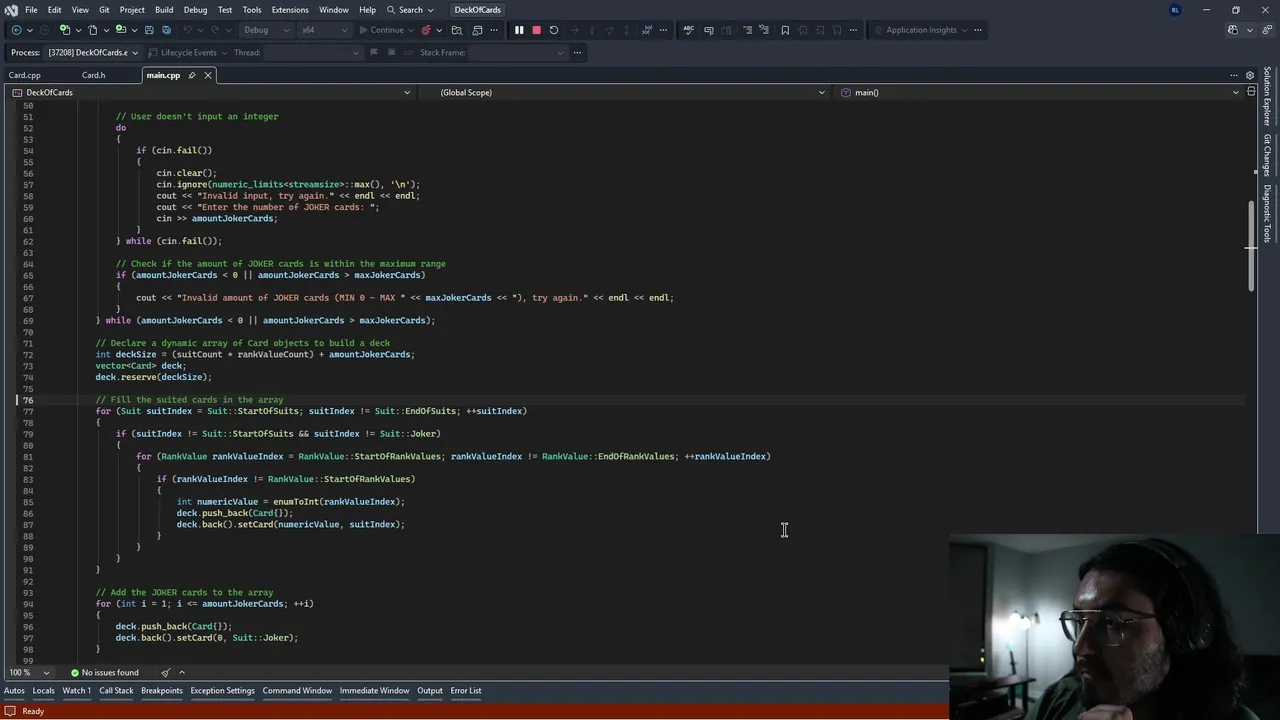The image size is (1280, 720).
Task: Click the Save All icon
Action: click(167, 30)
